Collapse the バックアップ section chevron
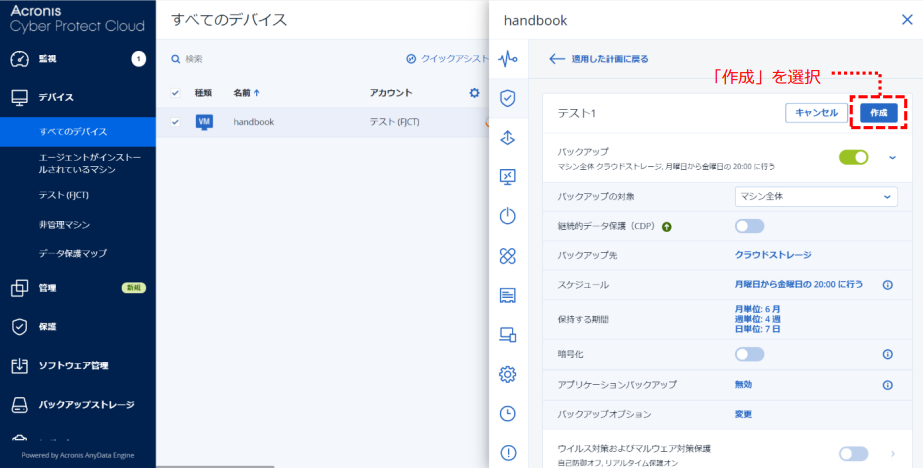 tap(892, 157)
